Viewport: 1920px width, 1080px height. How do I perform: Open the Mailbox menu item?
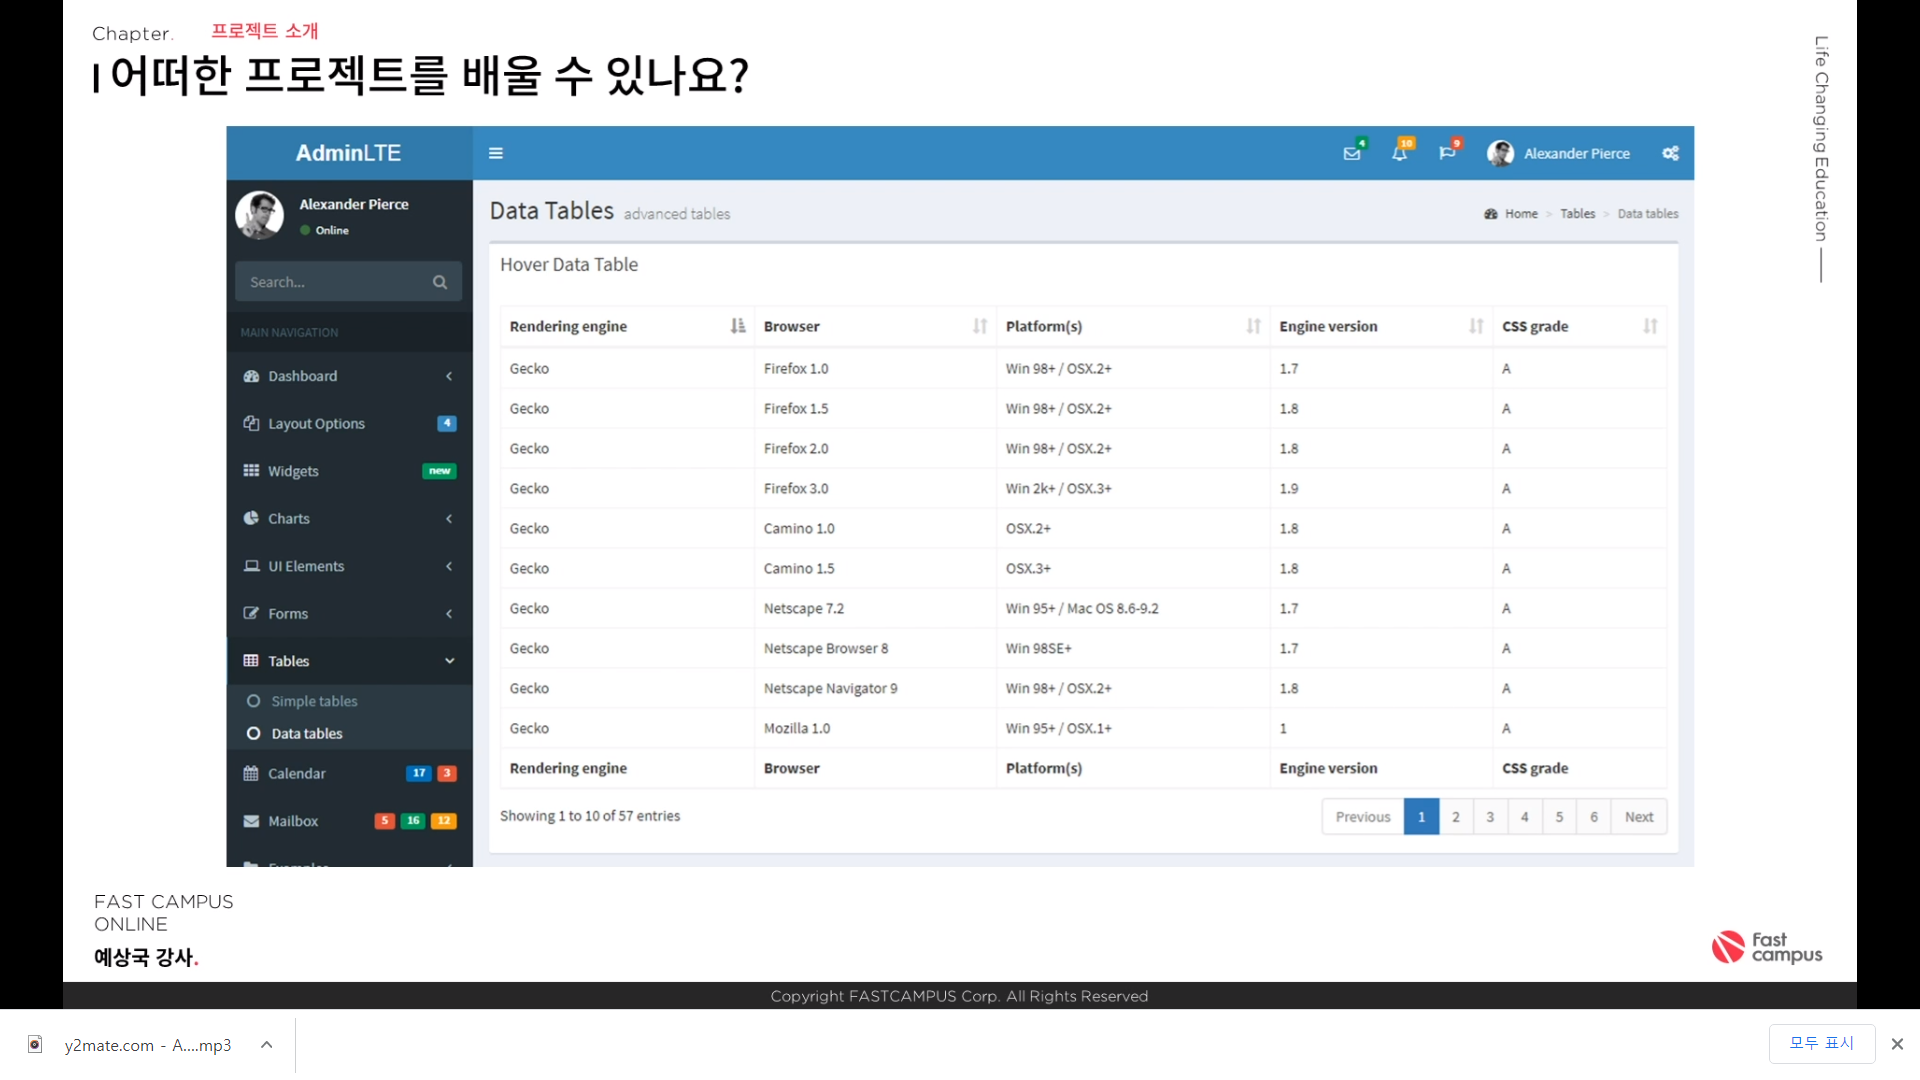tap(293, 821)
